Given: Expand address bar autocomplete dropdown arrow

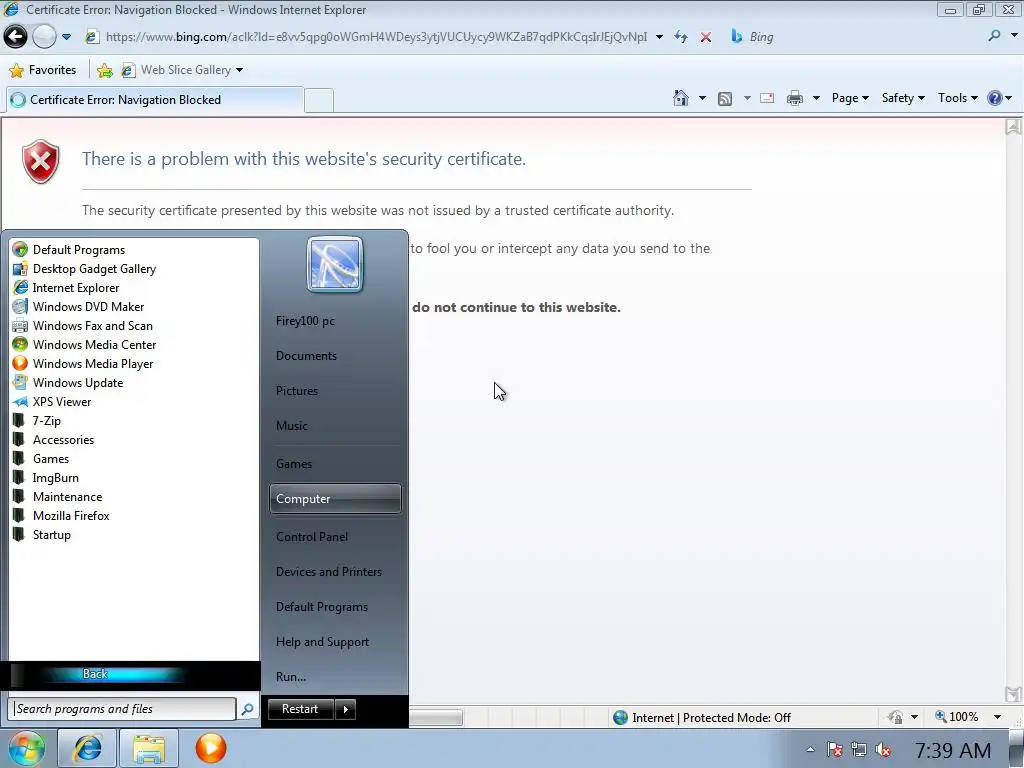Looking at the screenshot, I should click(x=659, y=37).
